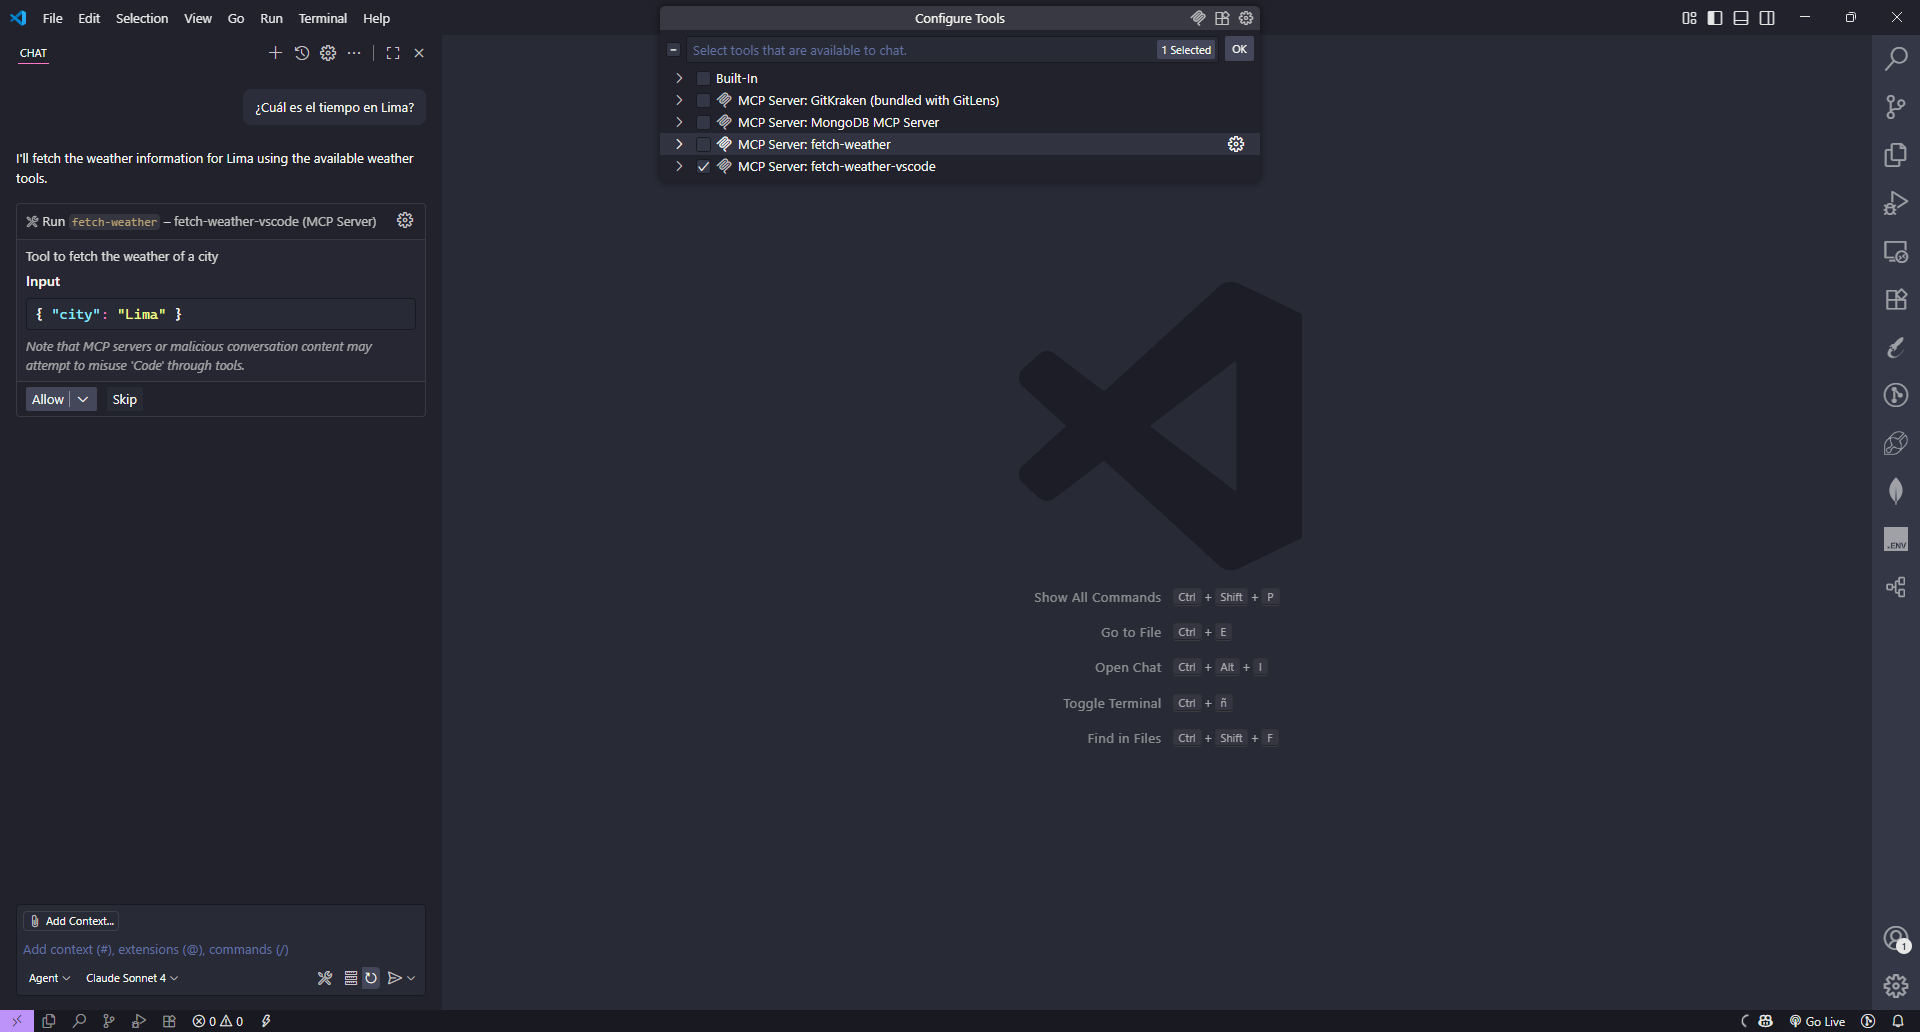The width and height of the screenshot is (1920, 1032).
Task: Expand the MongoDB MCP Server group
Action: tap(679, 122)
